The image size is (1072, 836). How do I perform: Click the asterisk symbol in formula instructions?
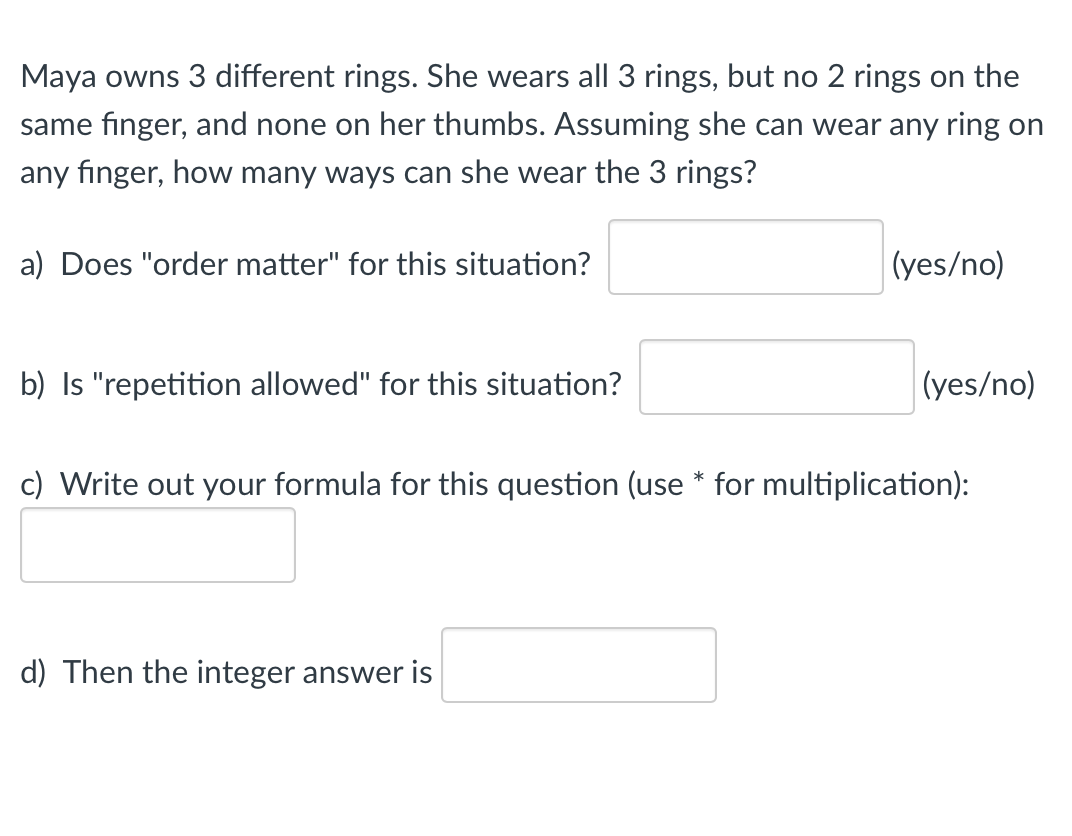[x=698, y=478]
